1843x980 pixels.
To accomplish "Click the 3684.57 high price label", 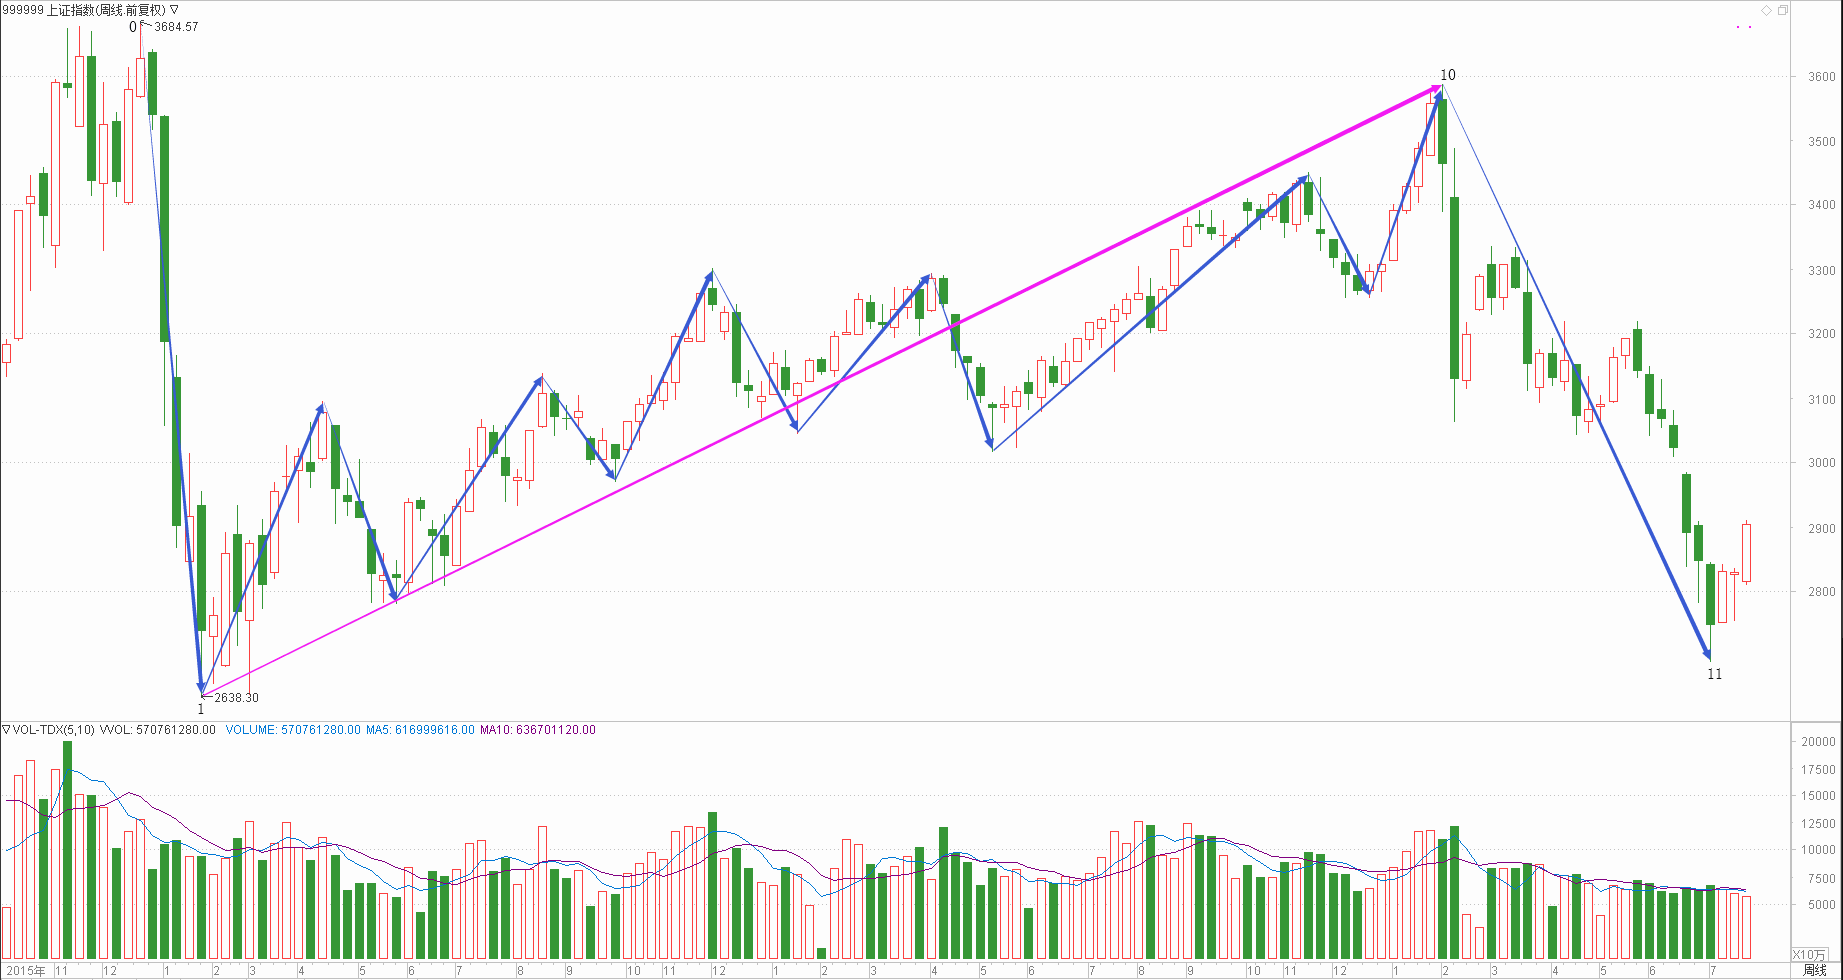I will (x=176, y=27).
